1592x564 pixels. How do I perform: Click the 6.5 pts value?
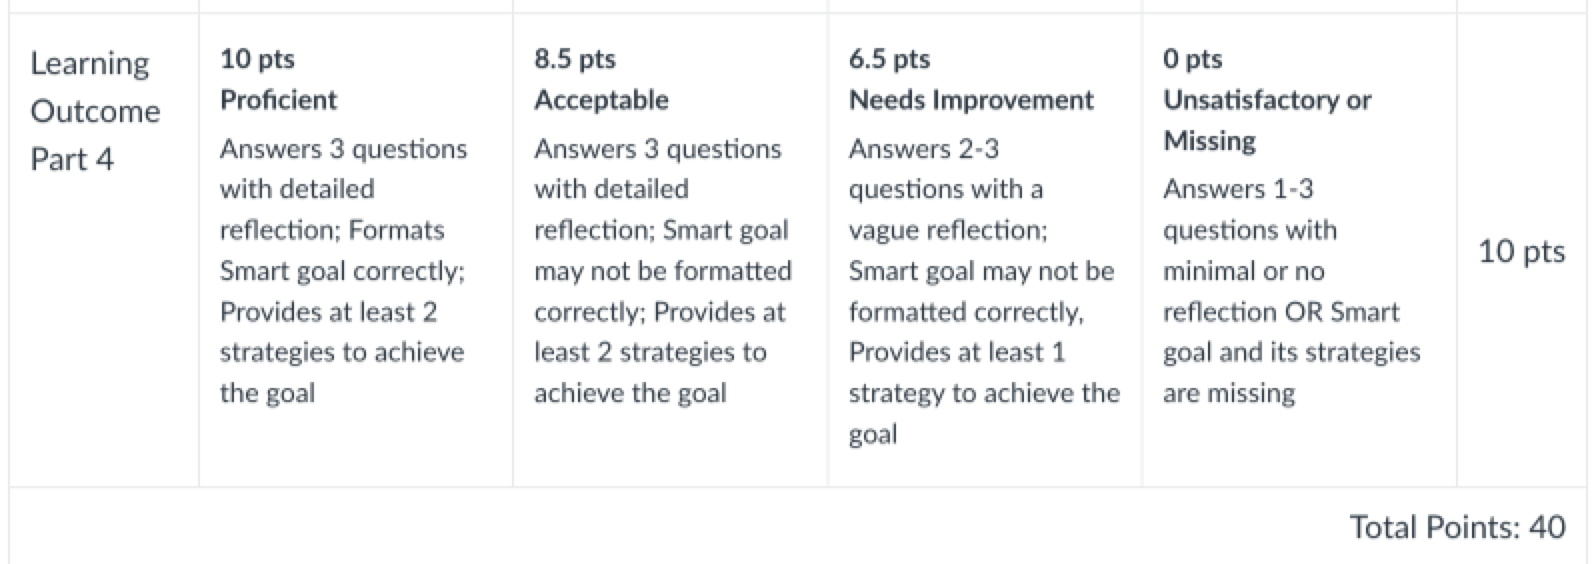pos(889,59)
